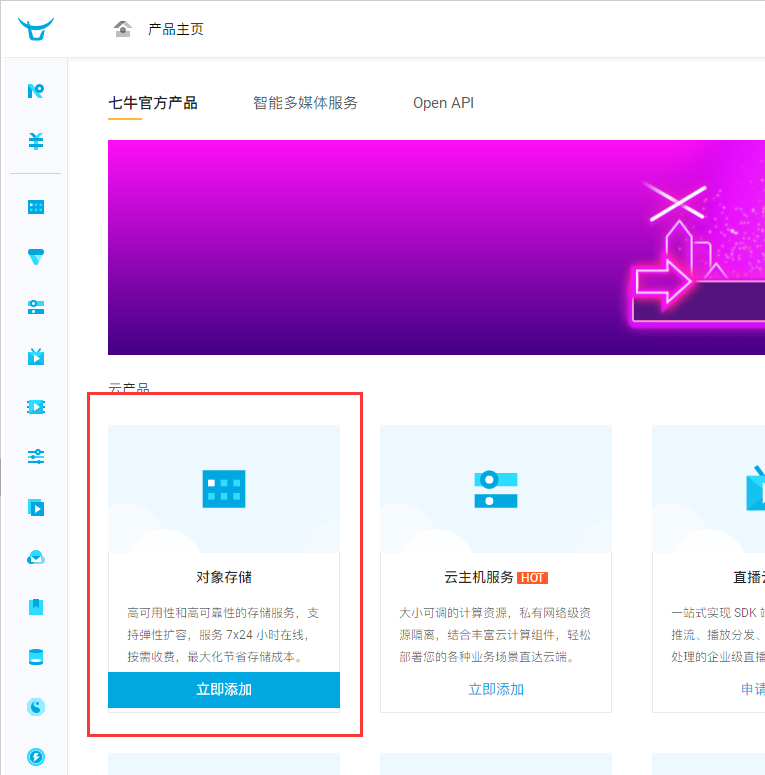Click the 对象存储 card title

[x=224, y=577]
